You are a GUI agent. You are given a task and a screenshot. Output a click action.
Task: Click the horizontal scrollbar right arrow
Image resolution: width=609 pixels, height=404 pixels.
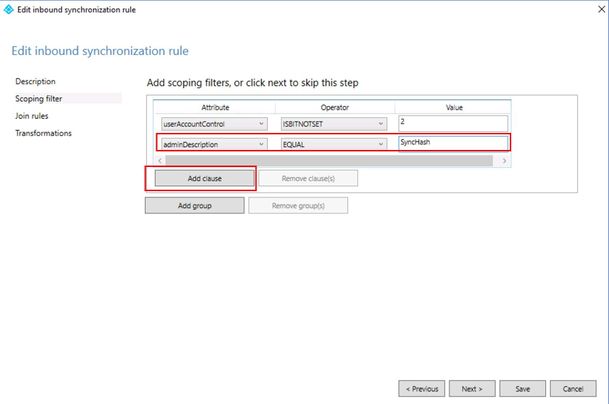click(504, 160)
